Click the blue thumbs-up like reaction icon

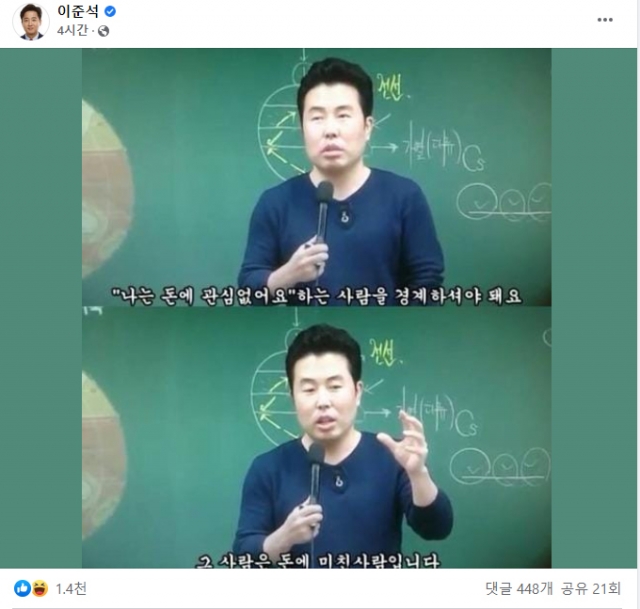(x=22, y=588)
